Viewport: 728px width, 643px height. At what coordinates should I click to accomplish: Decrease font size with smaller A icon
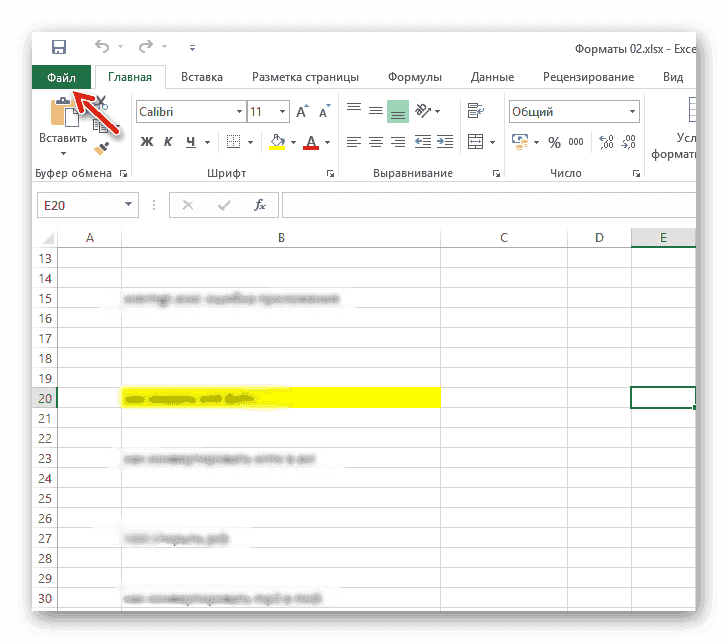pyautogui.click(x=324, y=111)
